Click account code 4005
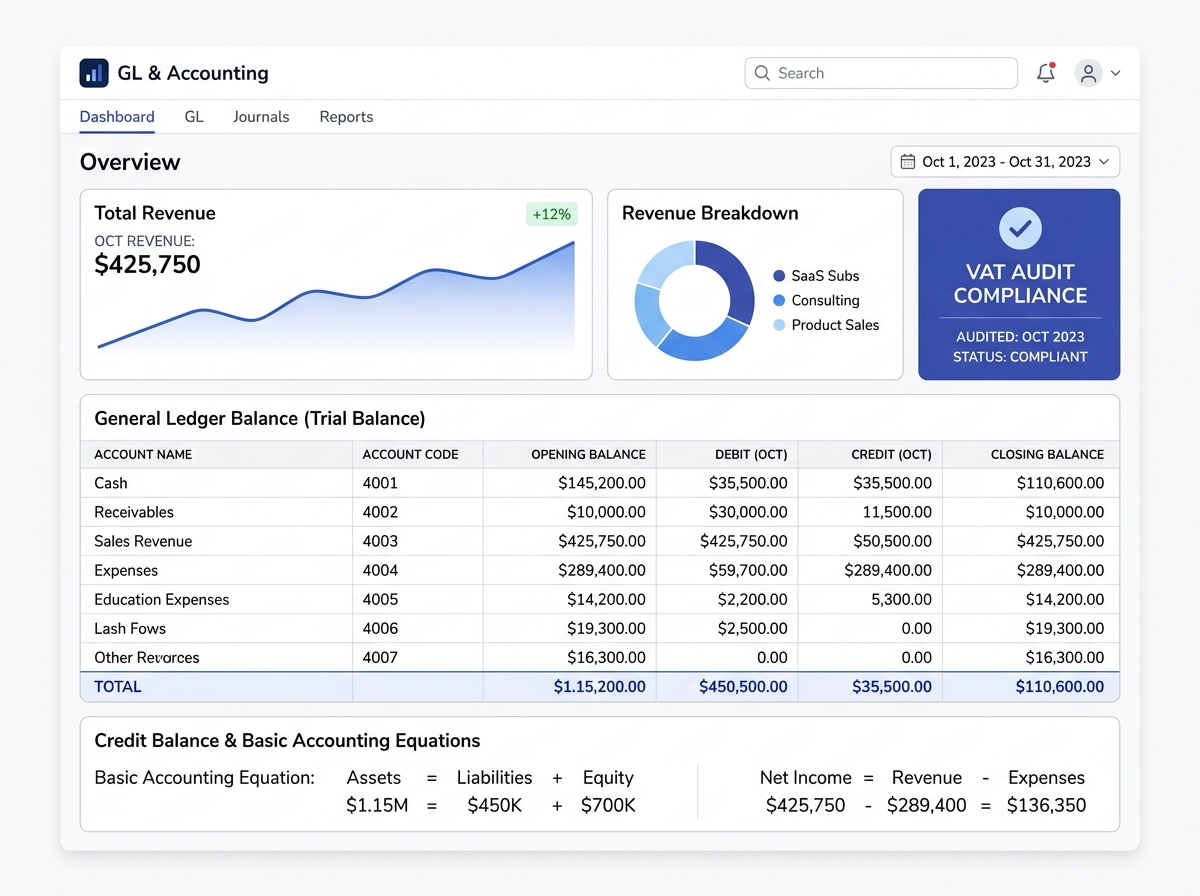This screenshot has width=1200, height=896. coord(380,599)
